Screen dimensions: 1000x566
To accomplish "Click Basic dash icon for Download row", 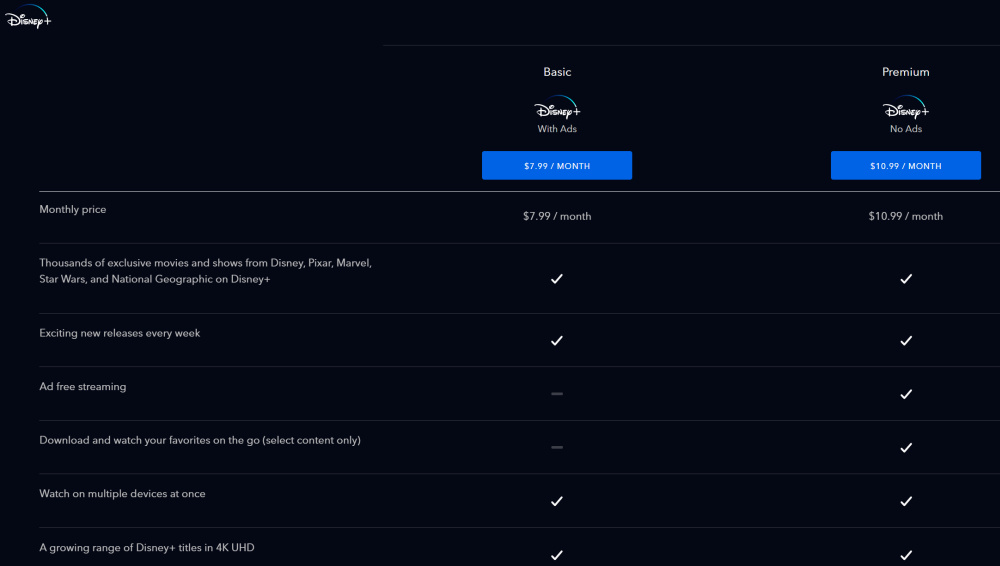I will tap(557, 447).
